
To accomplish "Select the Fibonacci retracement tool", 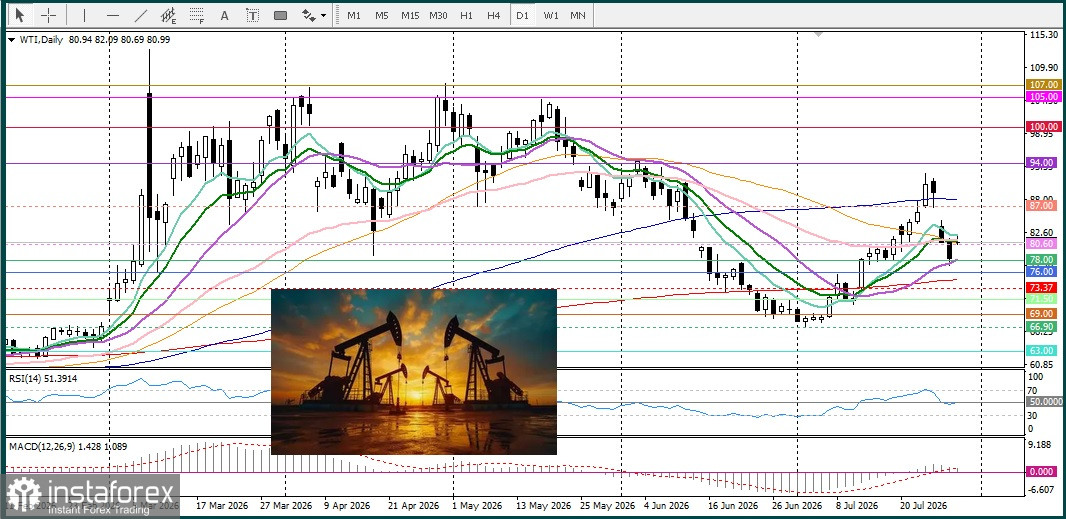I will coord(197,15).
